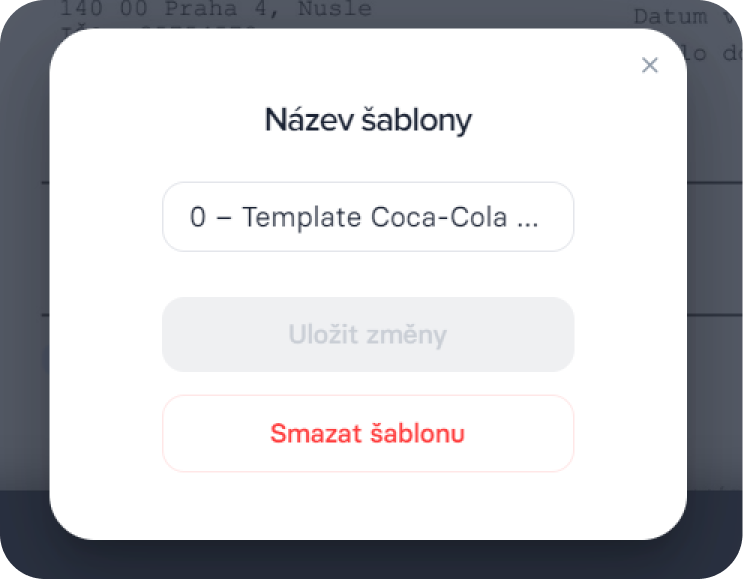
Task: Click the word šablonu on the red button
Action: point(417,433)
